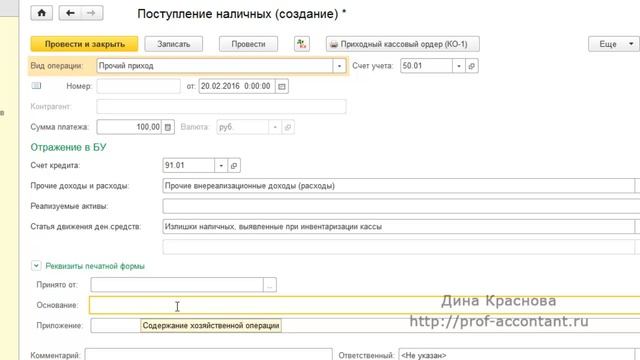Open calendar picker next to date field
Image resolution: width=640 pixels, height=360 pixels.
(x=282, y=86)
